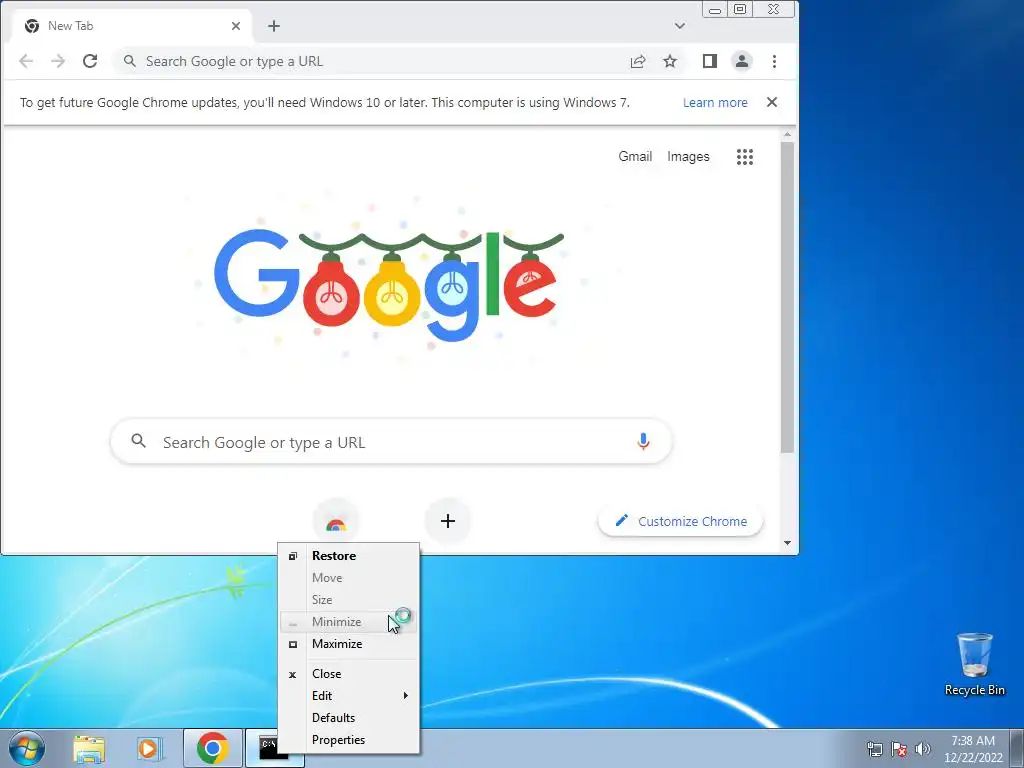Open Chrome three-dot menu
1024x768 pixels.
pyautogui.click(x=774, y=61)
